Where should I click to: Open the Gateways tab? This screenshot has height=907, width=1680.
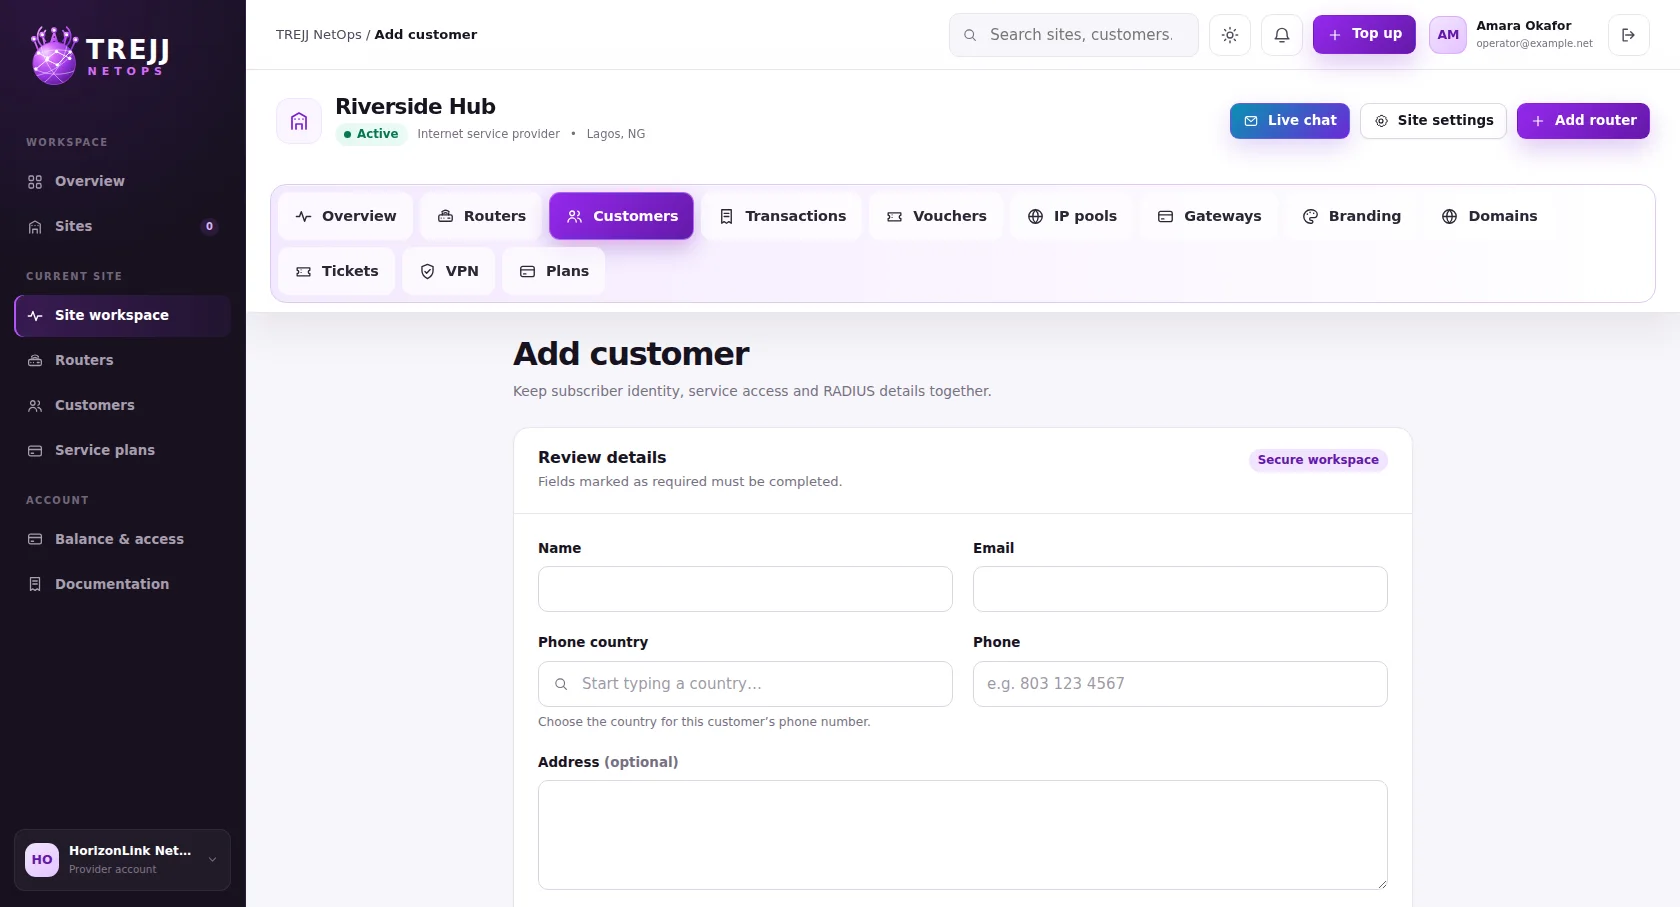(1209, 216)
